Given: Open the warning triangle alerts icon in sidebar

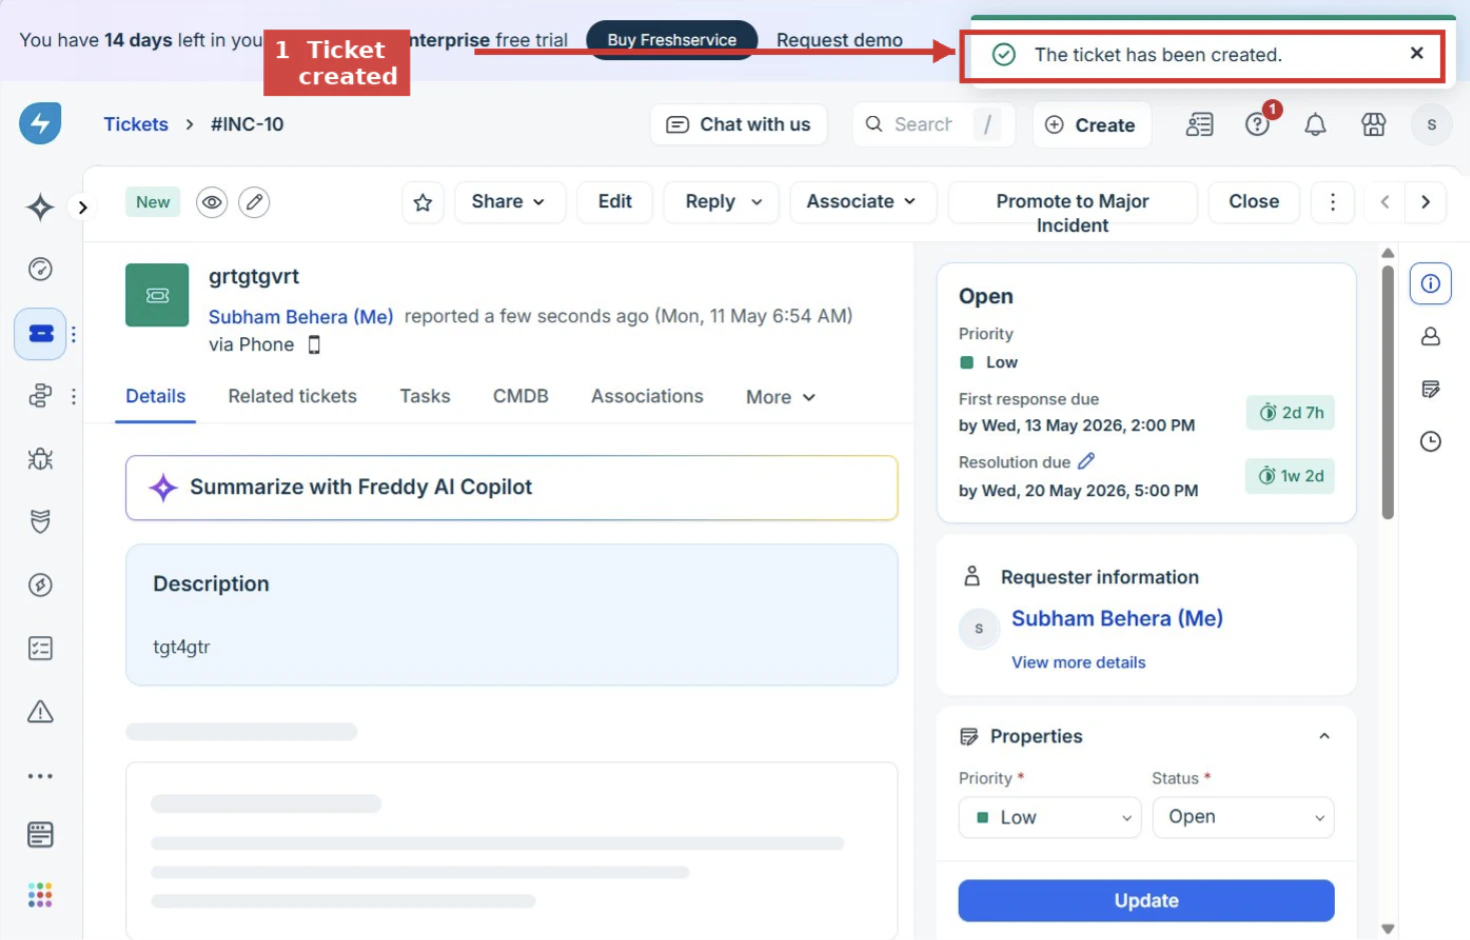Looking at the screenshot, I should coord(40,712).
